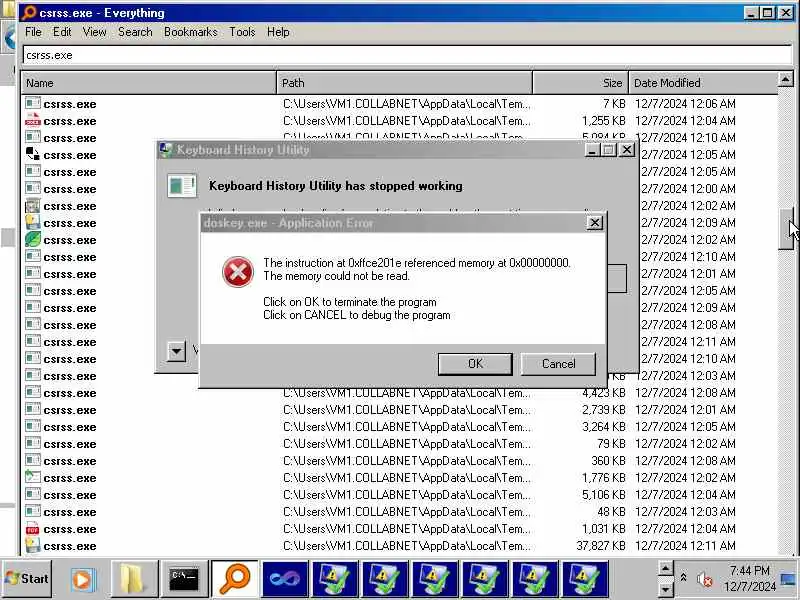Open the 7:44 PM system clock
The height and width of the screenshot is (600, 800).
pos(749,578)
